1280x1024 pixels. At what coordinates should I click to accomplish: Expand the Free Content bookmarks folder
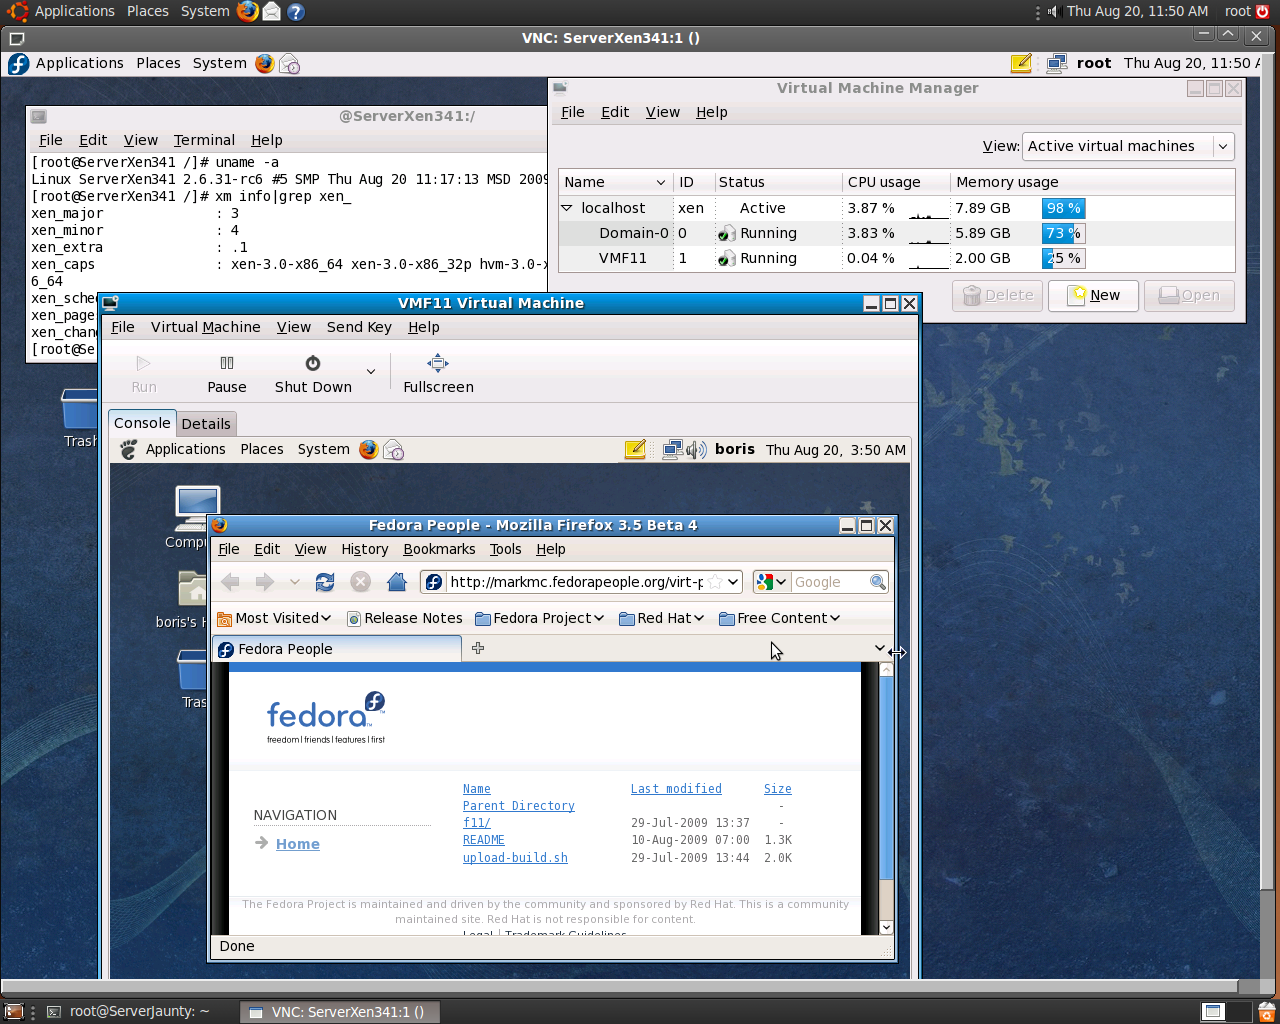click(x=779, y=618)
